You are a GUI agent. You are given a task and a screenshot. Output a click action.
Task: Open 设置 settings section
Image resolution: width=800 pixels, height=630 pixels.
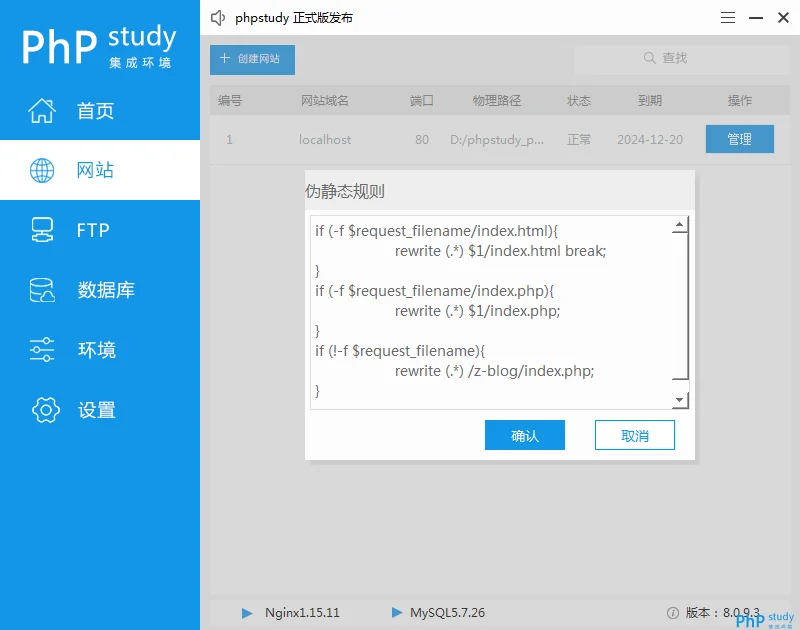pyautogui.click(x=99, y=410)
